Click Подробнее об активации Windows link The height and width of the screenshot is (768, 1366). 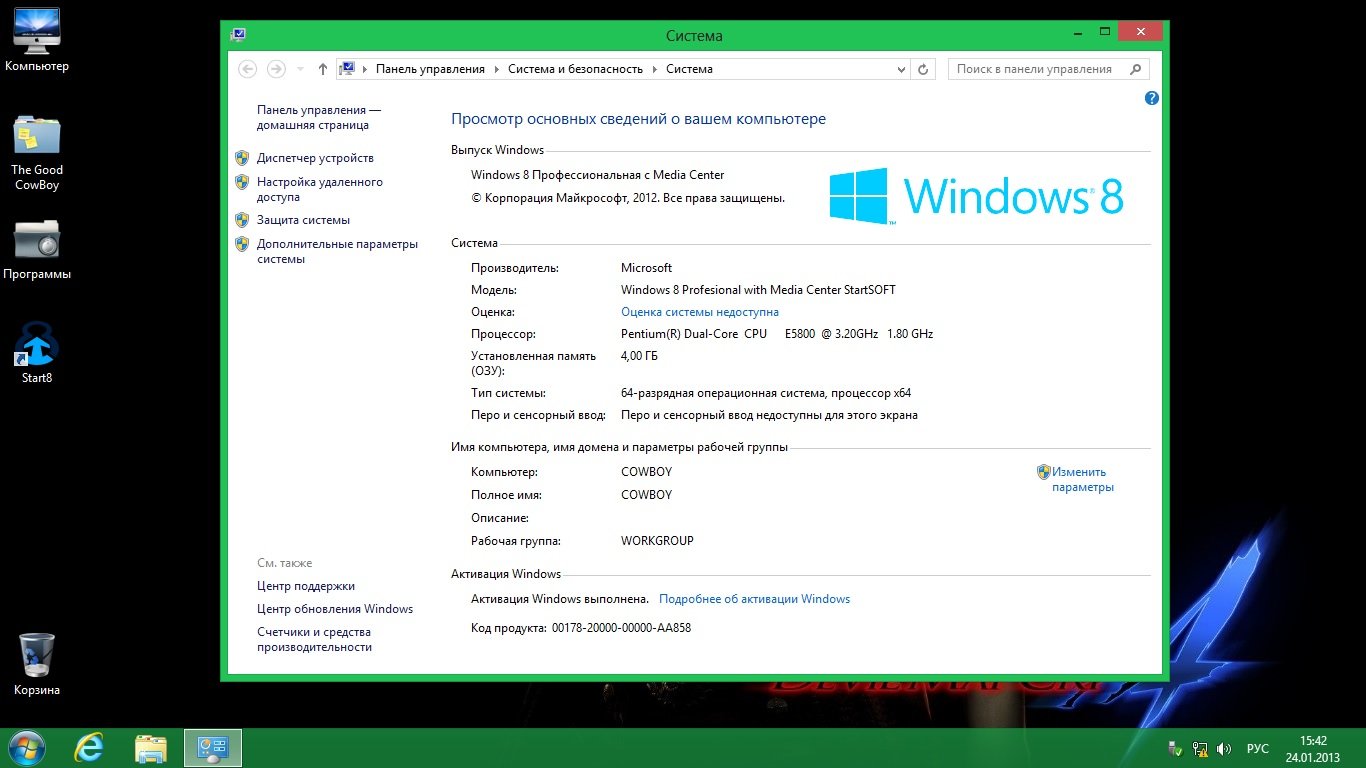pyautogui.click(x=755, y=599)
